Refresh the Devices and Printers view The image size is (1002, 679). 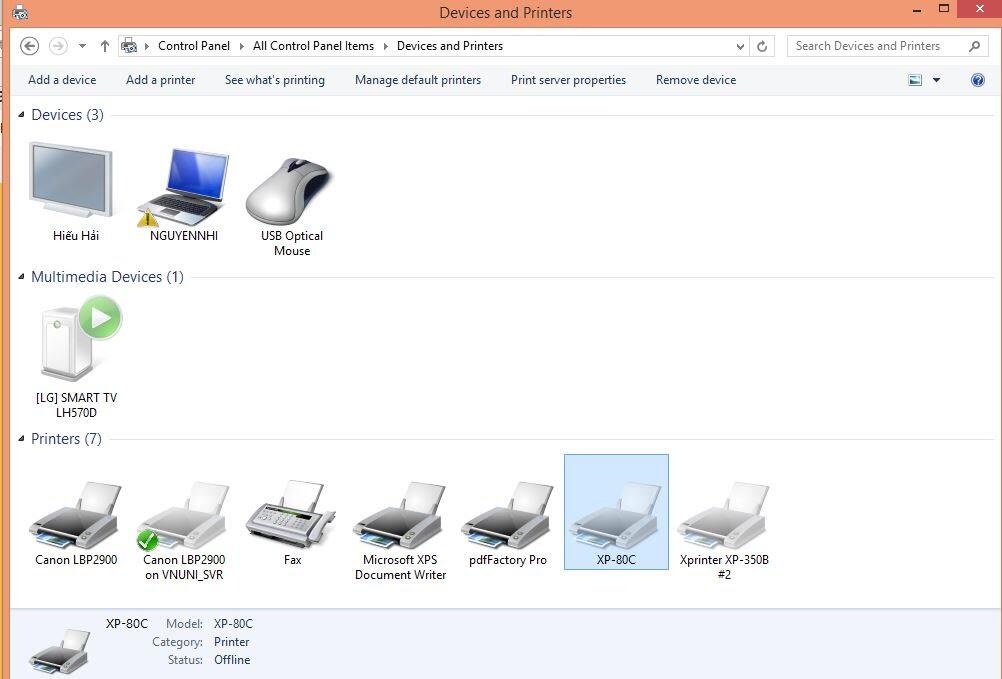tap(762, 46)
